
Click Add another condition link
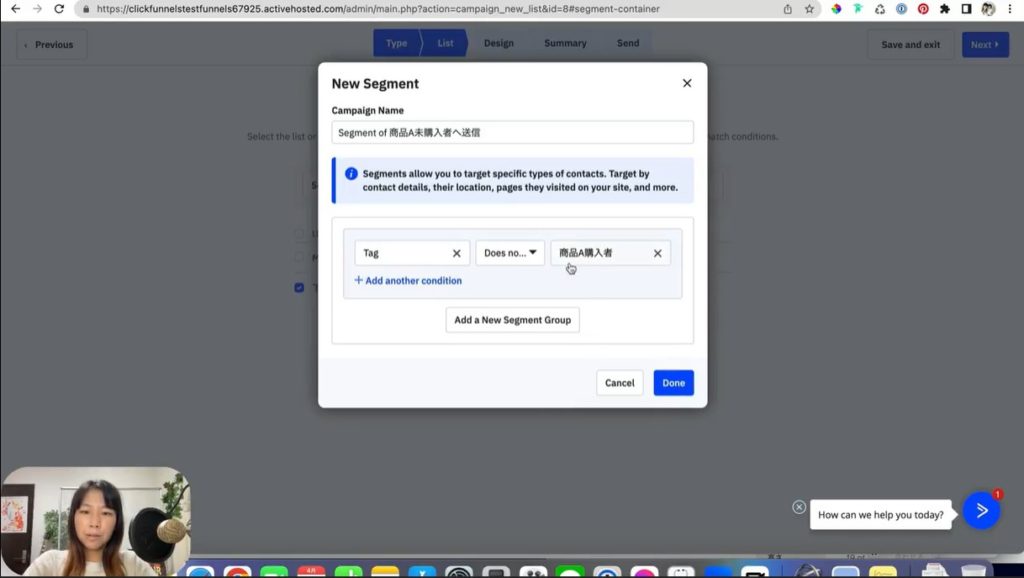(408, 281)
